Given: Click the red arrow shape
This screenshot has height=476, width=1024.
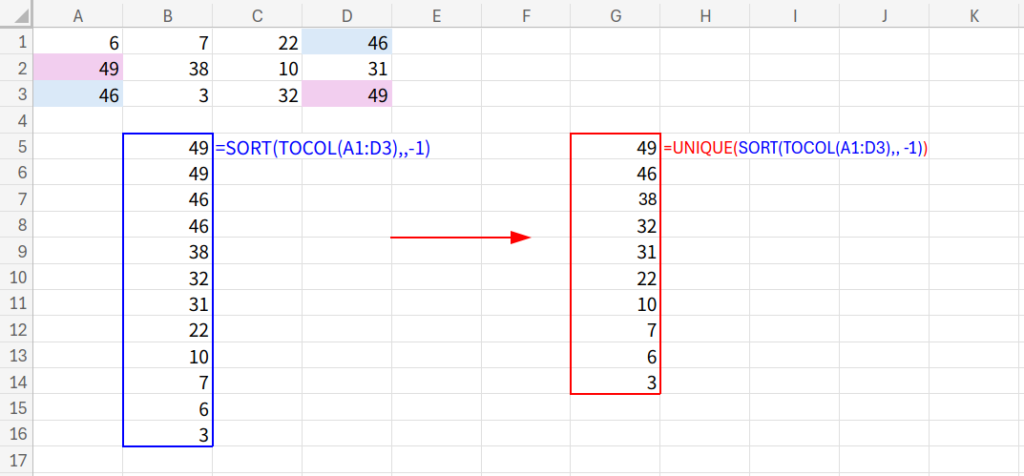Looking at the screenshot, I should tap(459, 238).
